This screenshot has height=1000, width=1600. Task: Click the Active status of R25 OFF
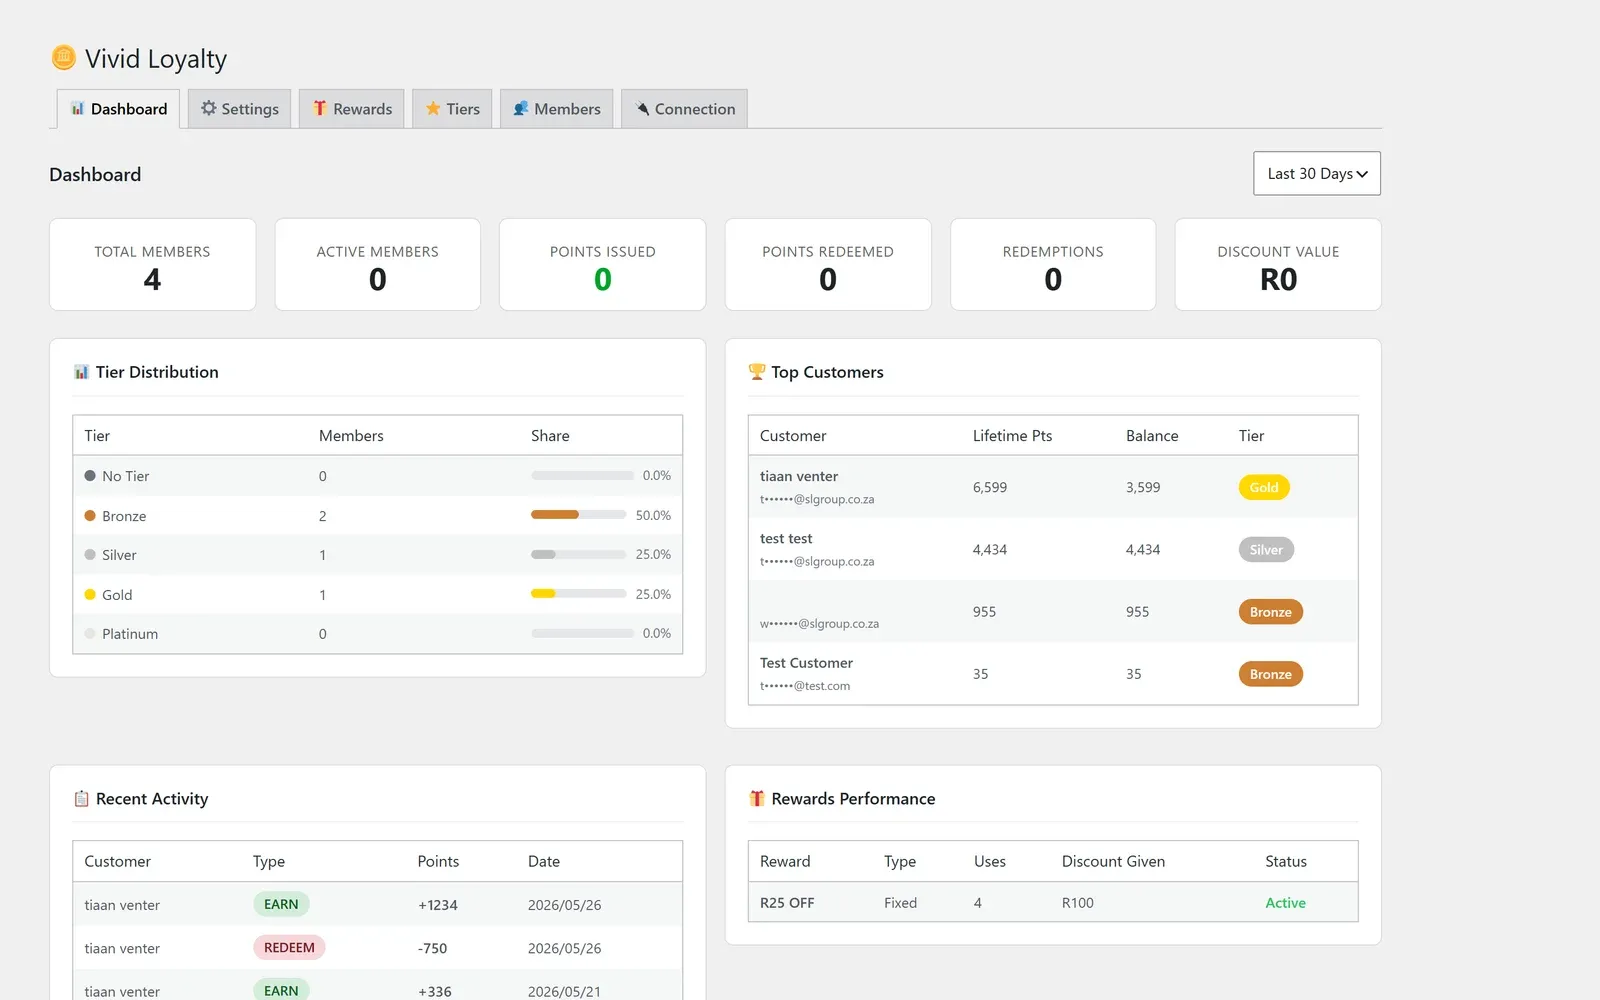click(x=1285, y=903)
